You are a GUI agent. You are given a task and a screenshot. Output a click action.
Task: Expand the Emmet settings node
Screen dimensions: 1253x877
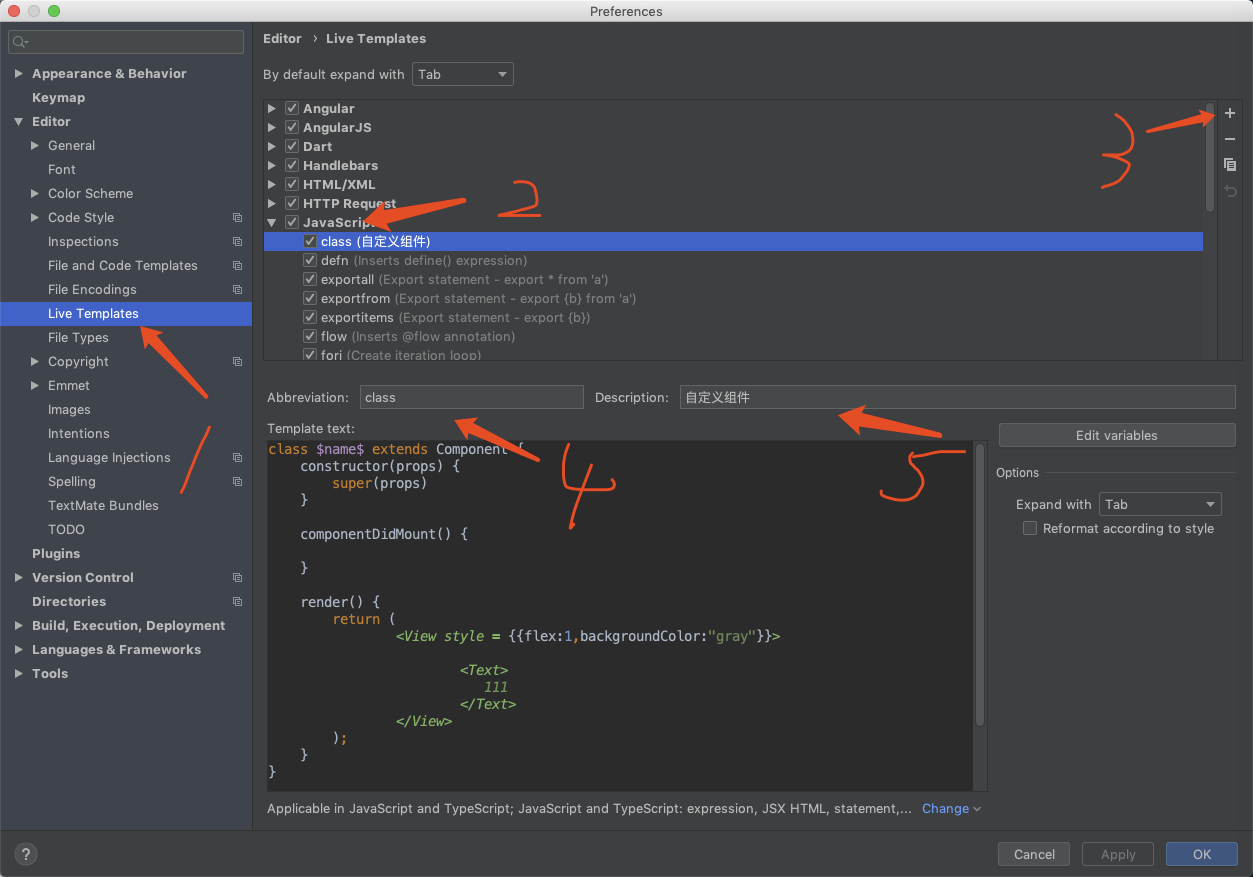35,385
